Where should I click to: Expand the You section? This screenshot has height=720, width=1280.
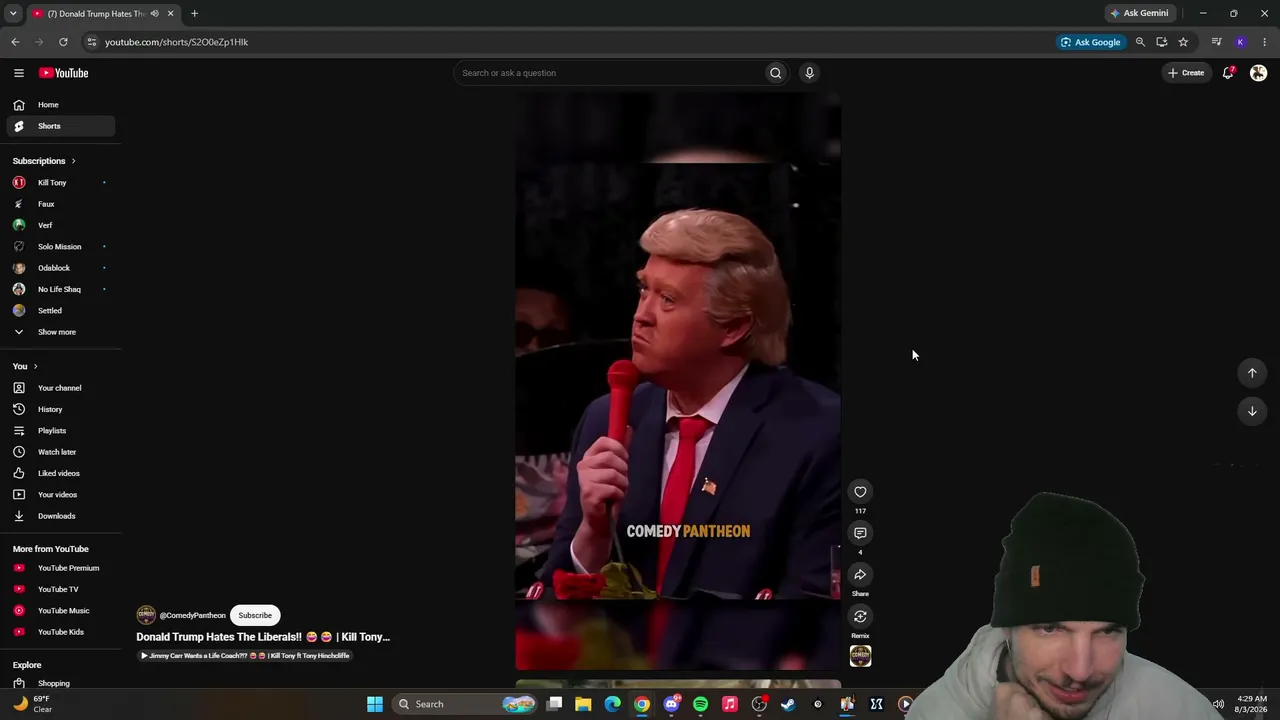click(x=25, y=366)
